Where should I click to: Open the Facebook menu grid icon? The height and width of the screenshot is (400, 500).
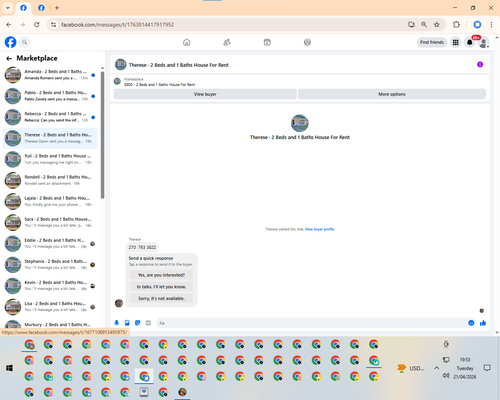pos(455,42)
